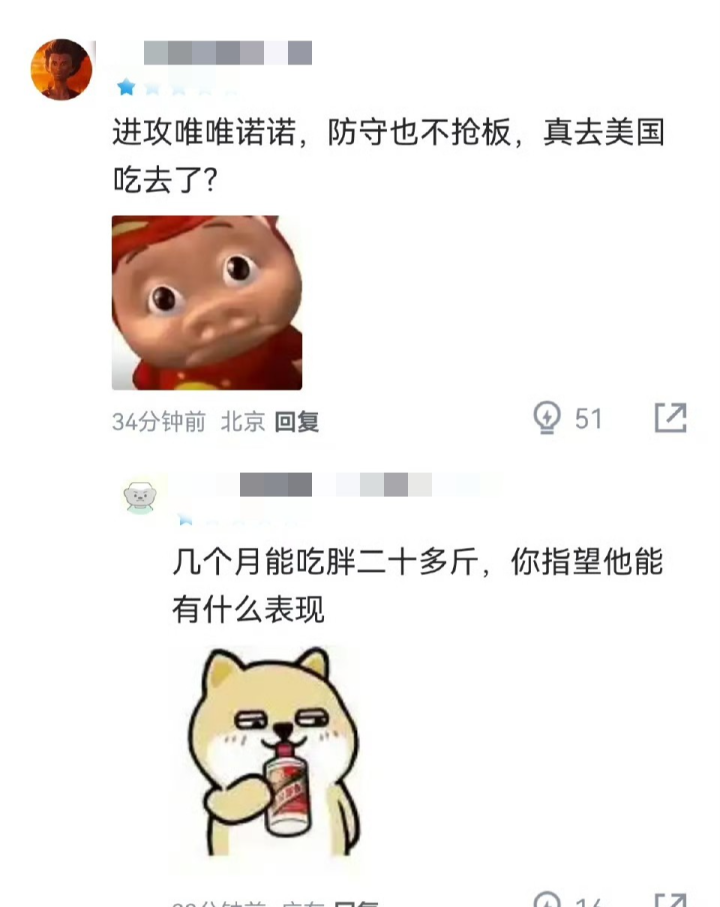Screen dimensions: 720x907
Task: Open the first commenter's blurred username
Action: (x=228, y=53)
